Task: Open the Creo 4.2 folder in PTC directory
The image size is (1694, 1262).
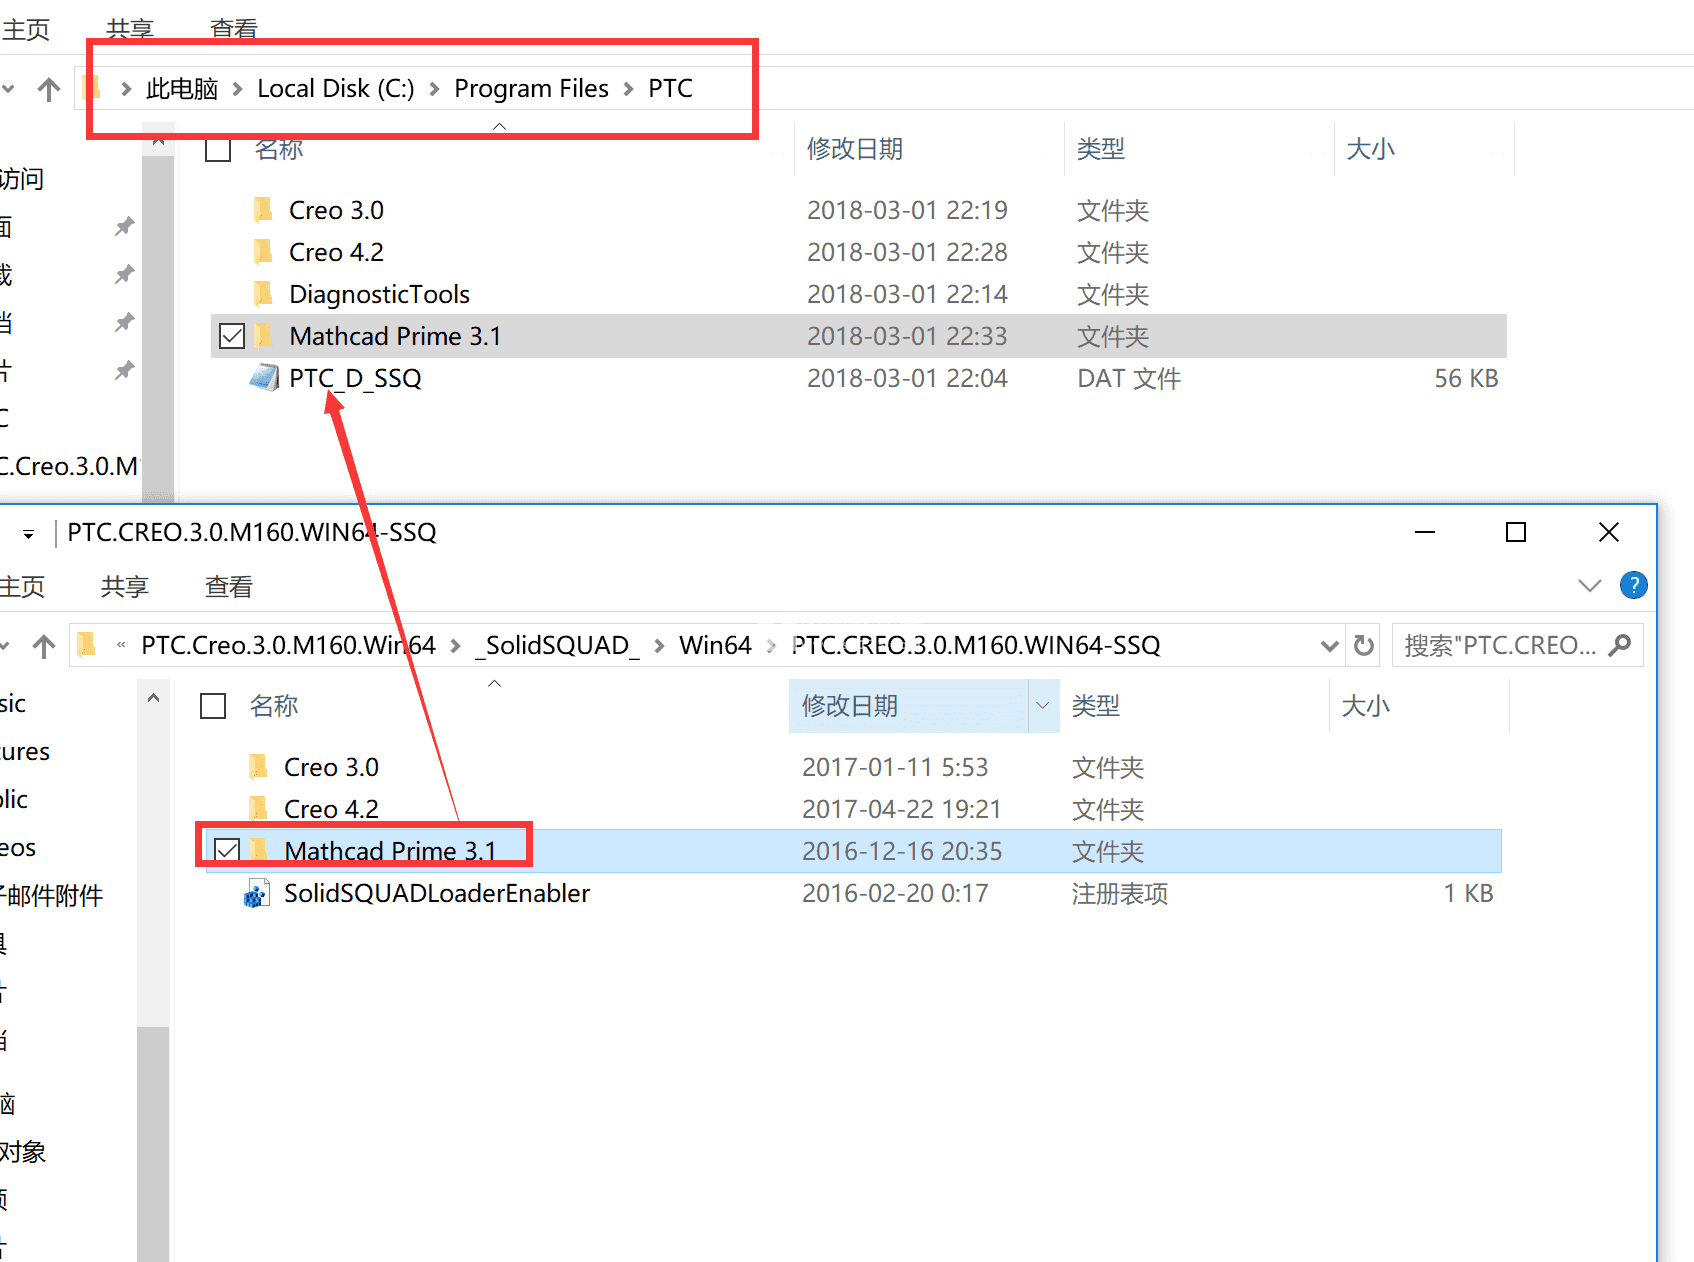Action: [x=335, y=251]
